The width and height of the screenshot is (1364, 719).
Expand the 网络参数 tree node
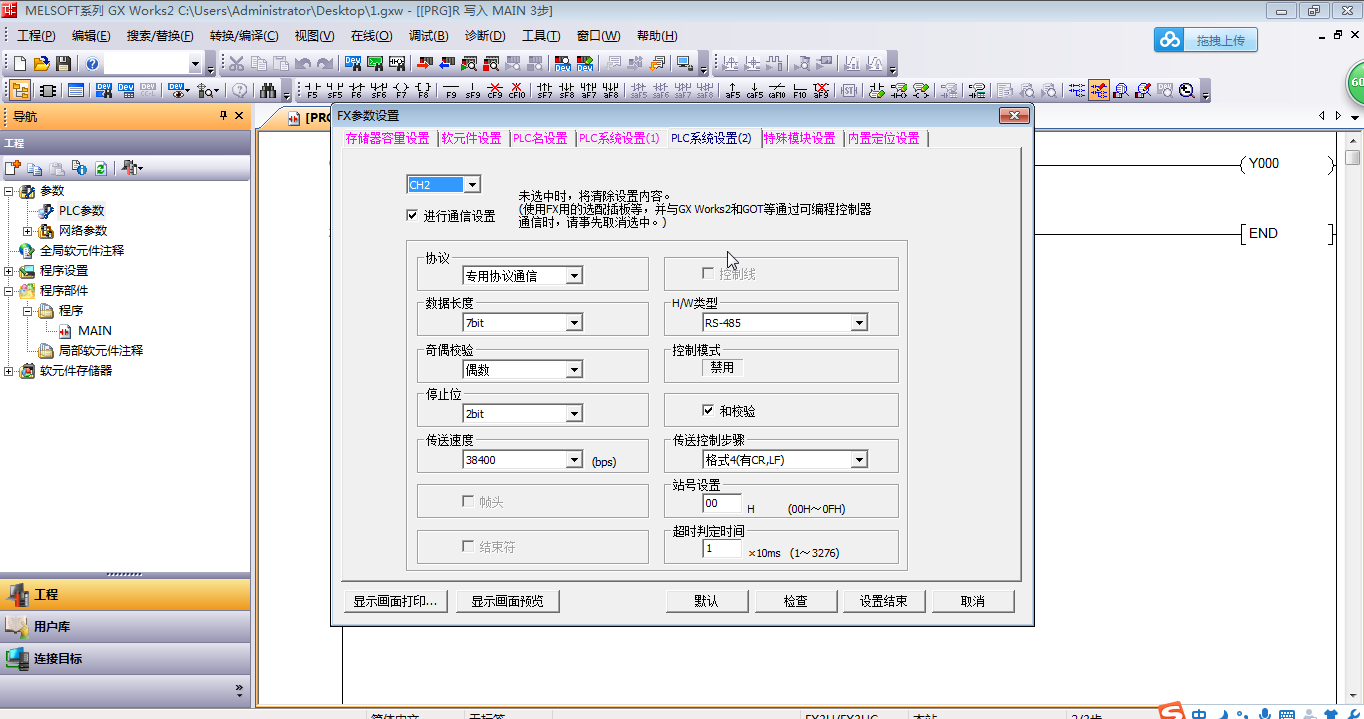(x=28, y=231)
